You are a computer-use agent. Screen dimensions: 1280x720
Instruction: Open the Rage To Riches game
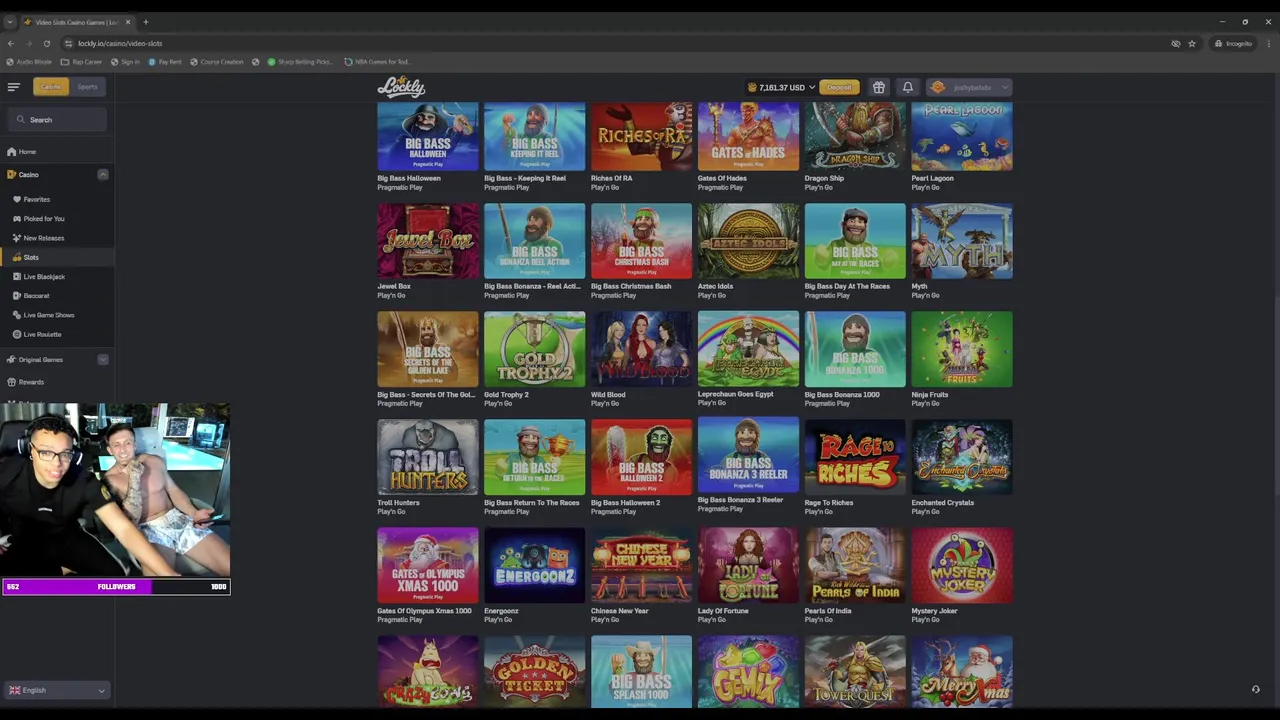[x=855, y=457]
